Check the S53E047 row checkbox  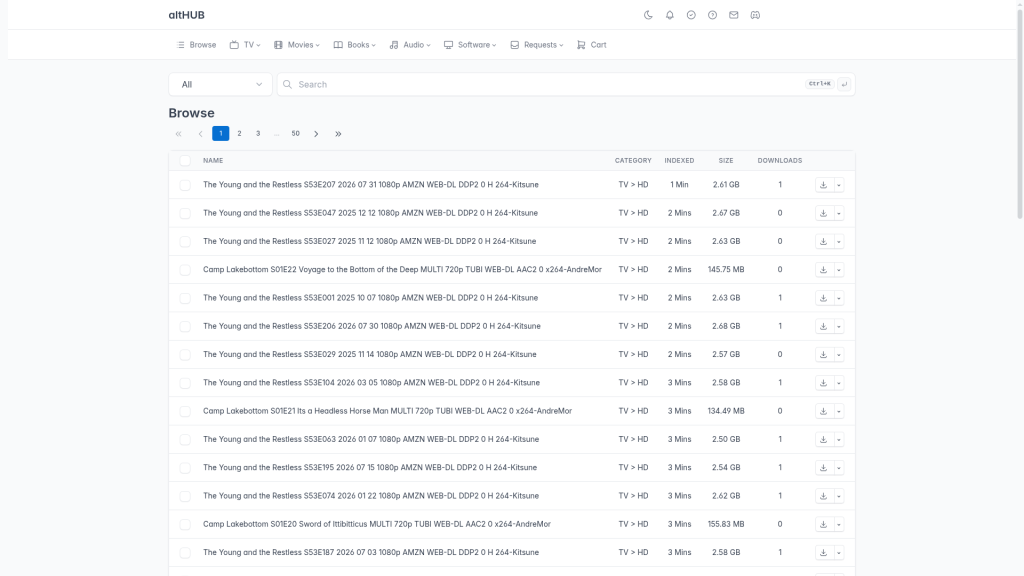click(185, 214)
